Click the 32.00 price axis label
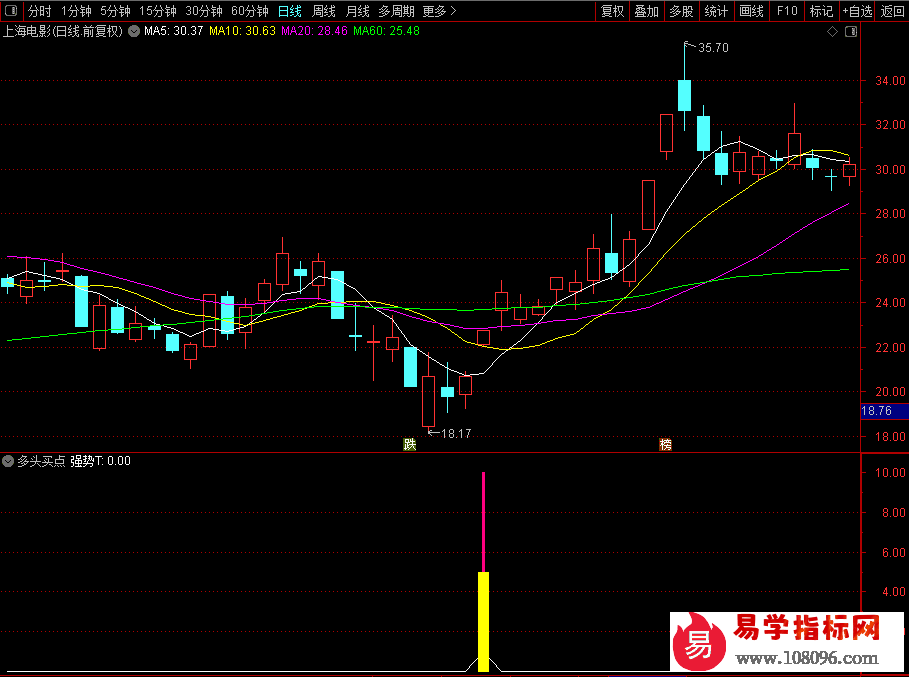Screen dimensions: 909x677 [x=890, y=125]
